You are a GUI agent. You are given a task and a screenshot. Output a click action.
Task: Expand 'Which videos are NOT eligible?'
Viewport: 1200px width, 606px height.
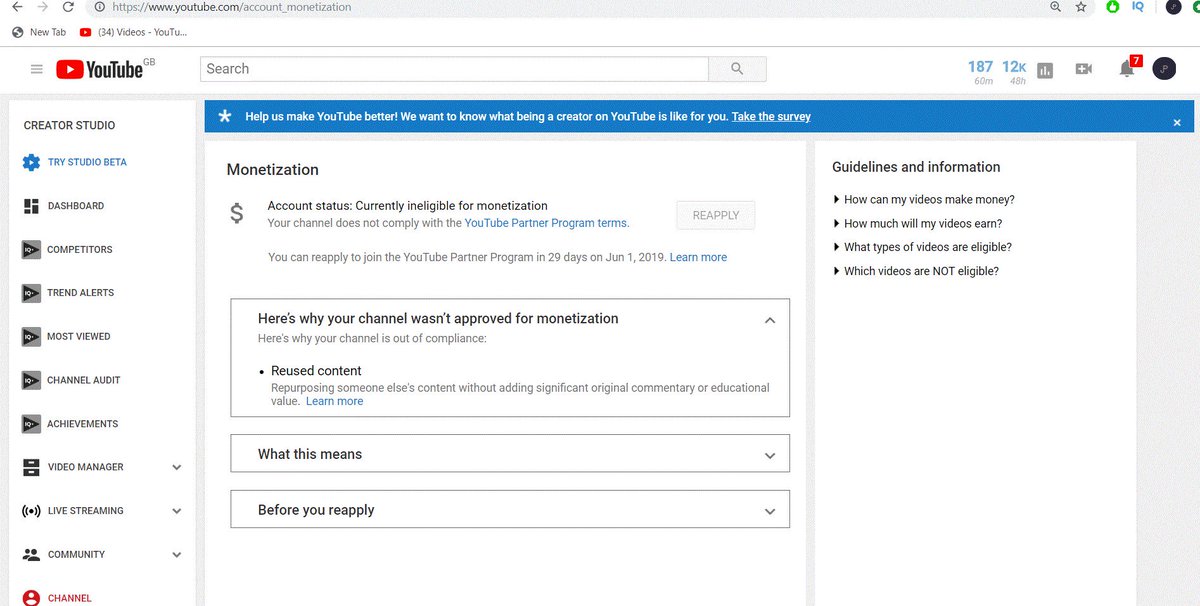pos(915,271)
